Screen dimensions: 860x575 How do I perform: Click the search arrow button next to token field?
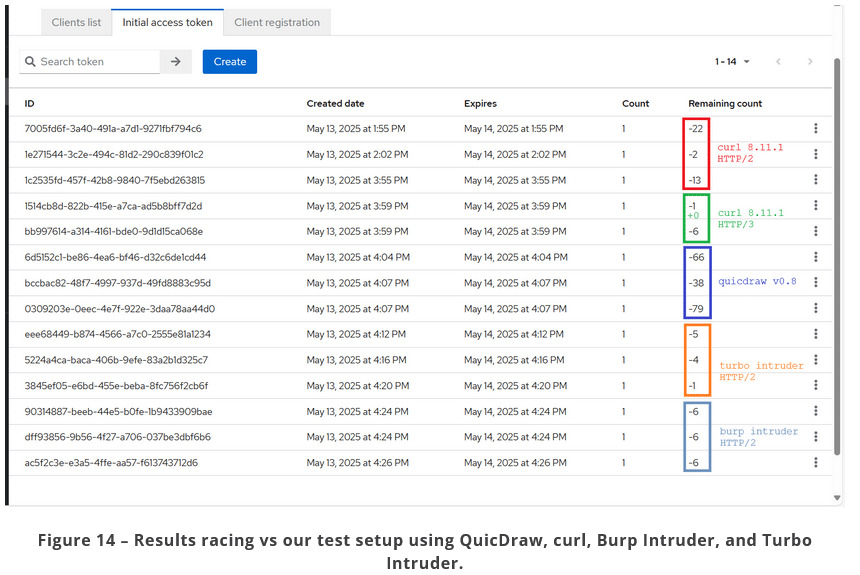pos(175,62)
